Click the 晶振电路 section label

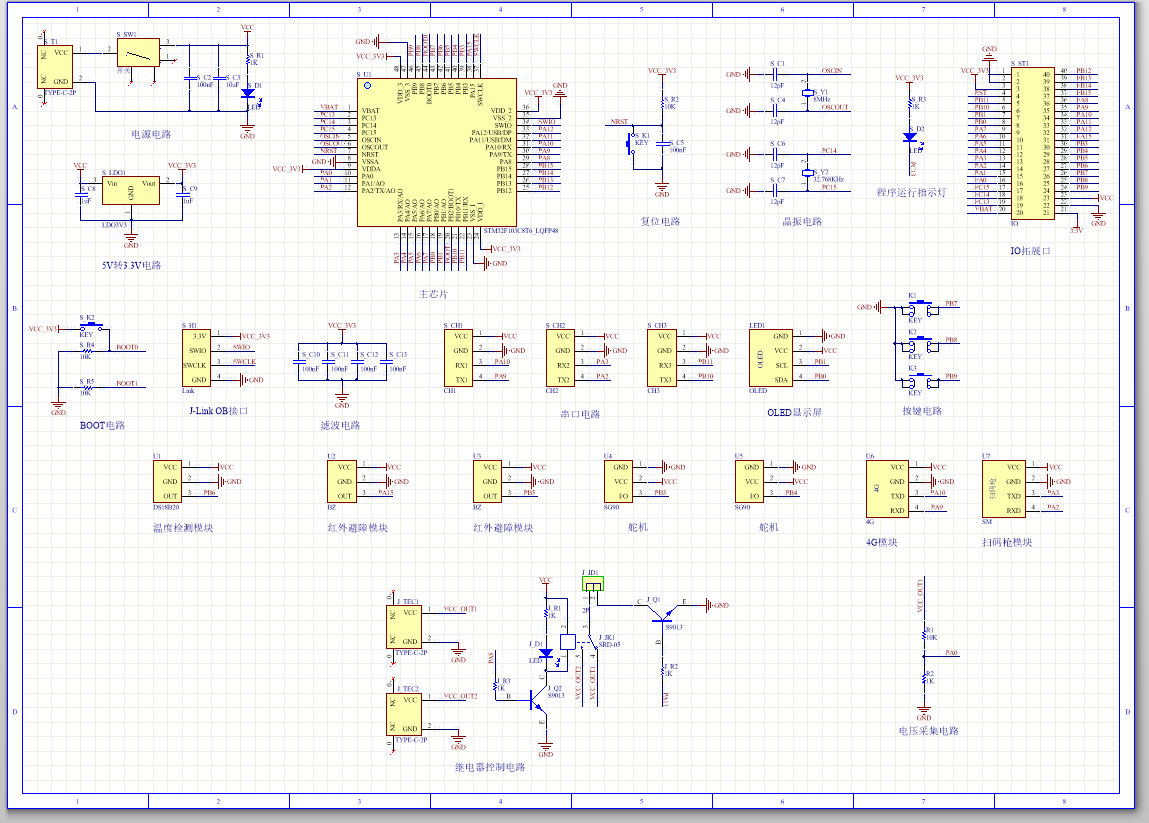pos(802,221)
